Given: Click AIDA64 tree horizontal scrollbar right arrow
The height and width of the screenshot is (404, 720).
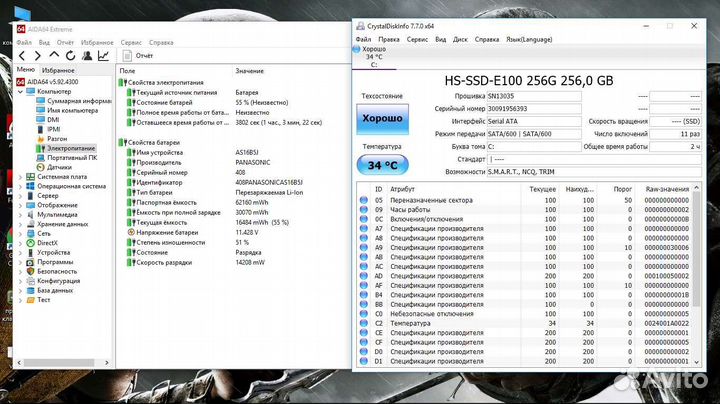Looking at the screenshot, I should click(x=107, y=363).
